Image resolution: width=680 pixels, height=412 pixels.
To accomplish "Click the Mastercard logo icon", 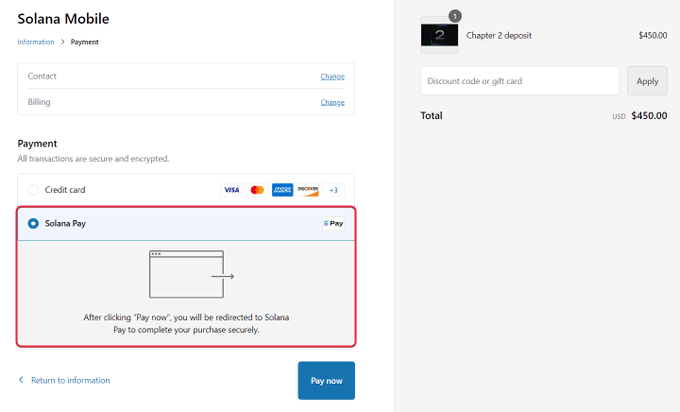I will pos(257,190).
